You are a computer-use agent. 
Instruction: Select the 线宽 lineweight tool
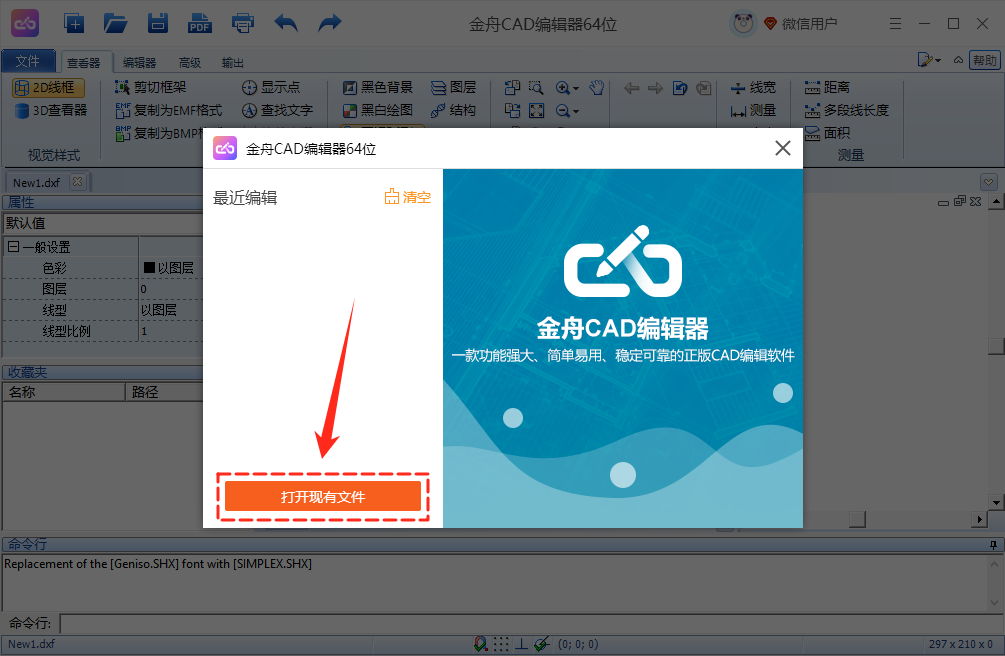tap(753, 87)
